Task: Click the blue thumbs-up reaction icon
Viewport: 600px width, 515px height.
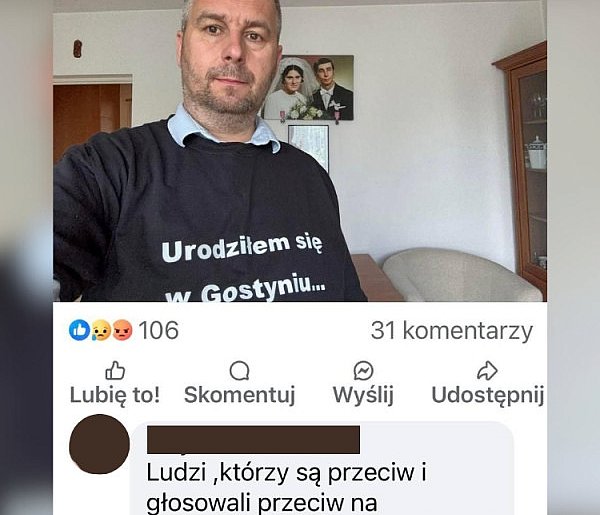Action: pos(79,330)
